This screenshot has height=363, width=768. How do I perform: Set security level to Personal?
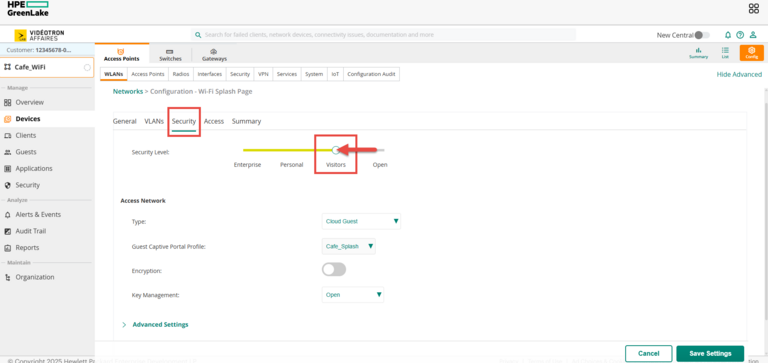291,165
